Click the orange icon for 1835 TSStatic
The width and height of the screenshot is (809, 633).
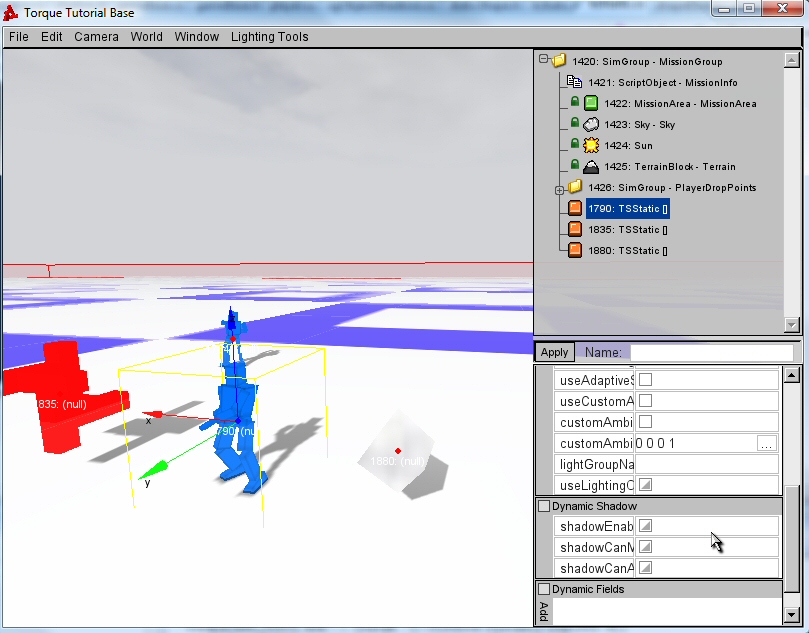pyautogui.click(x=574, y=230)
